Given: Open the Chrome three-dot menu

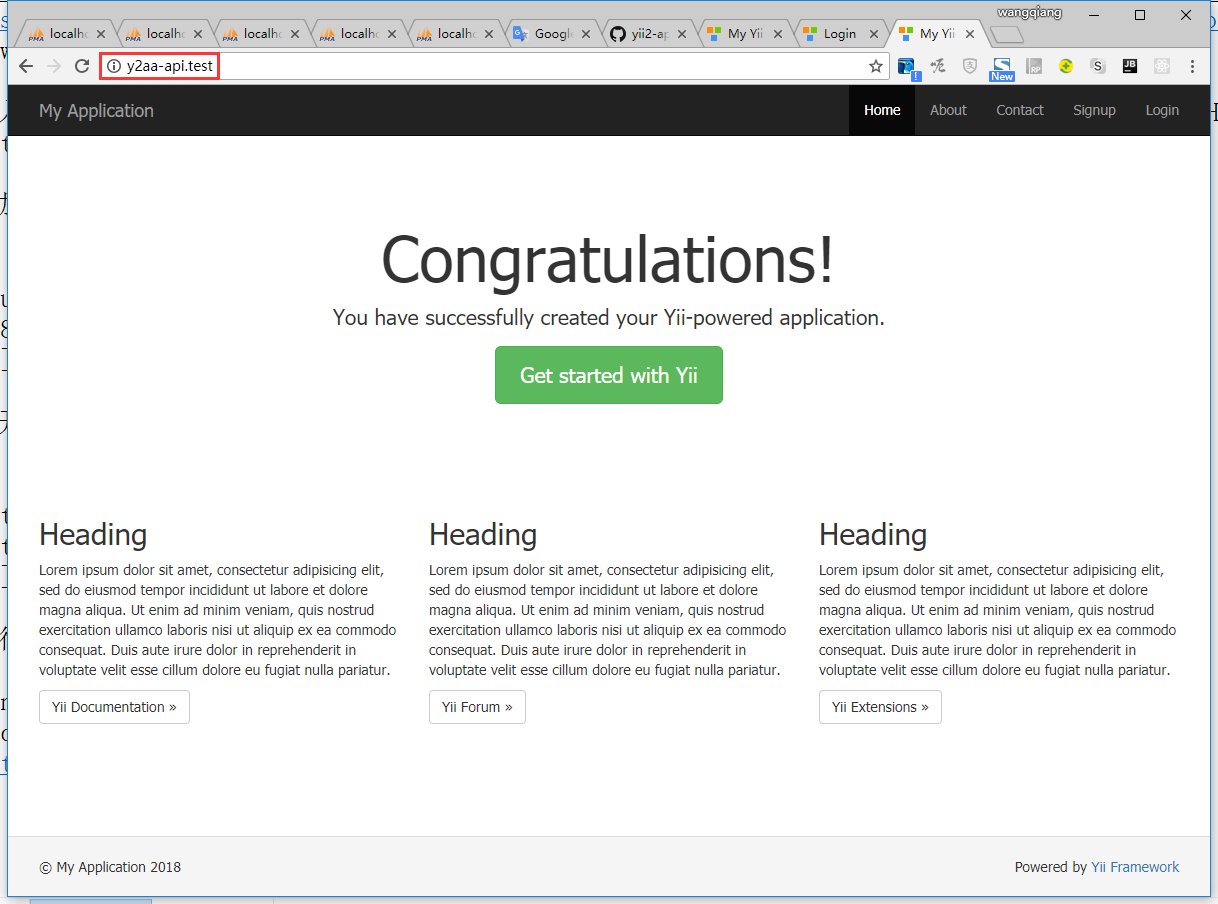Looking at the screenshot, I should coord(1193,66).
